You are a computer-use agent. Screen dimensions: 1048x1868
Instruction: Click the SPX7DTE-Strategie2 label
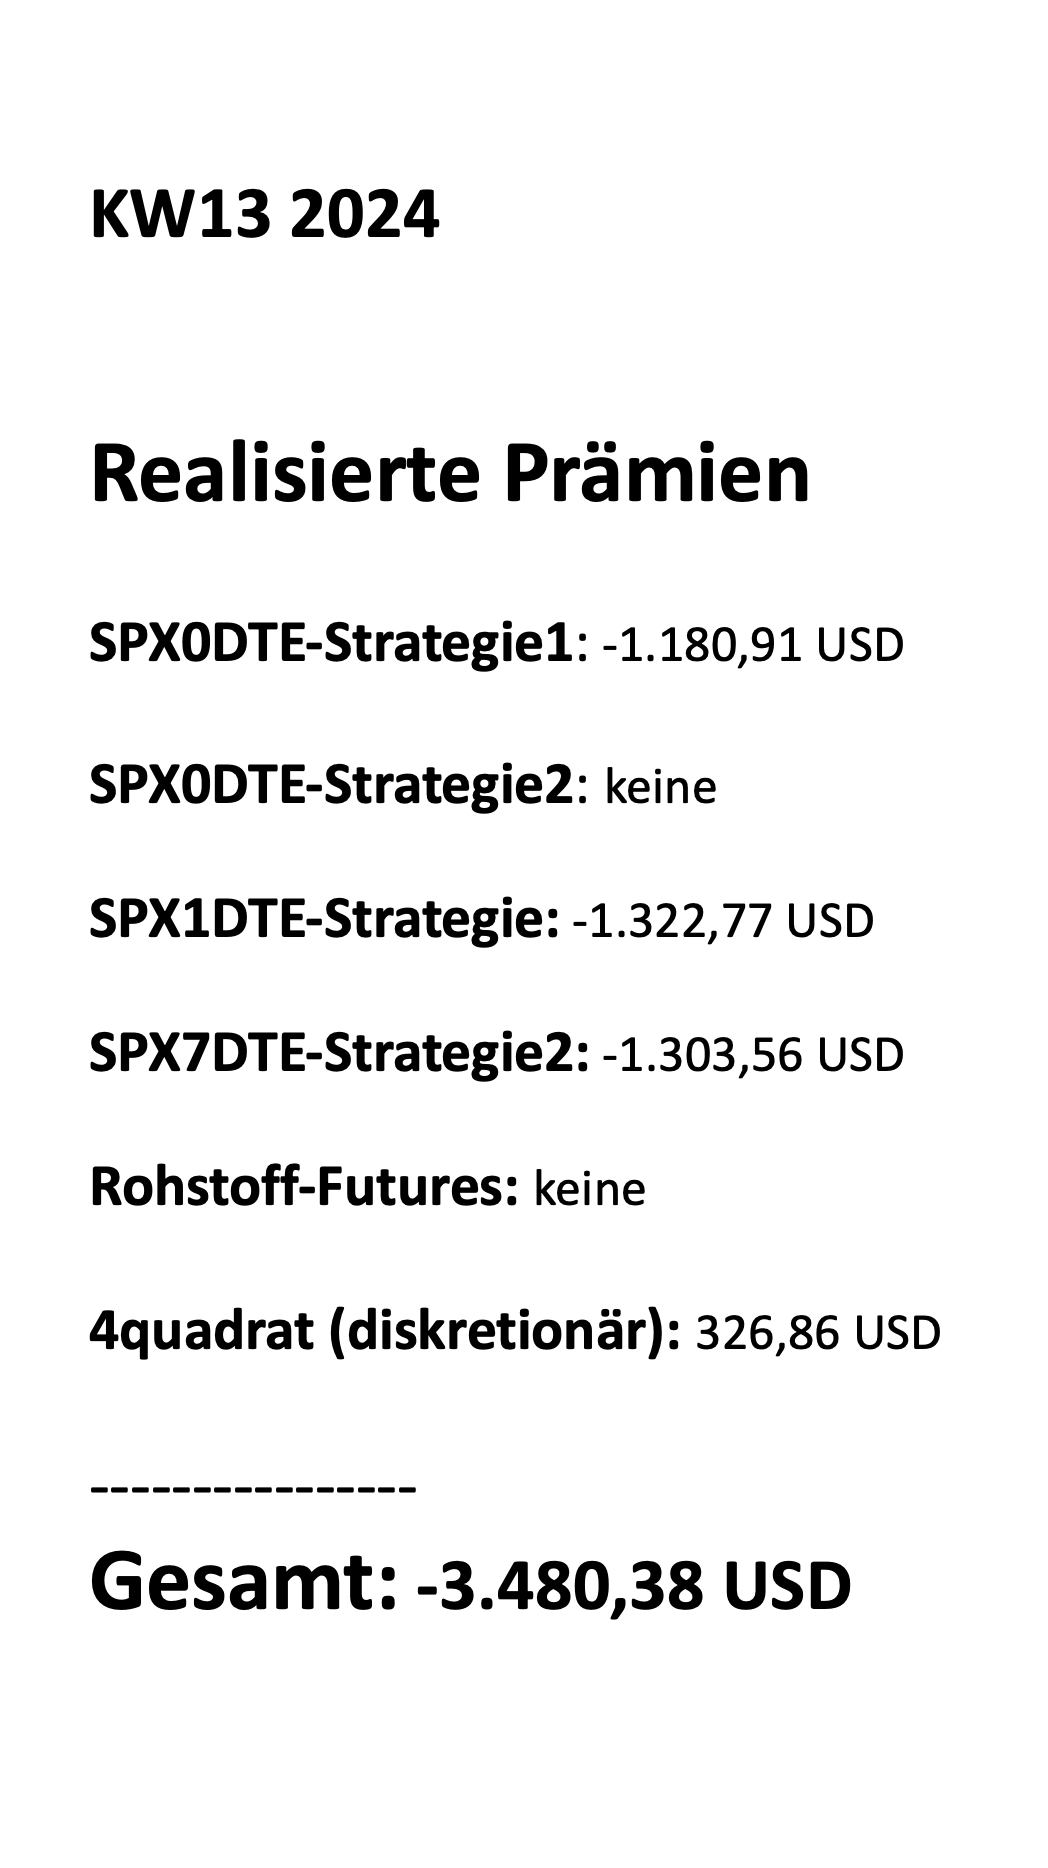(339, 1054)
